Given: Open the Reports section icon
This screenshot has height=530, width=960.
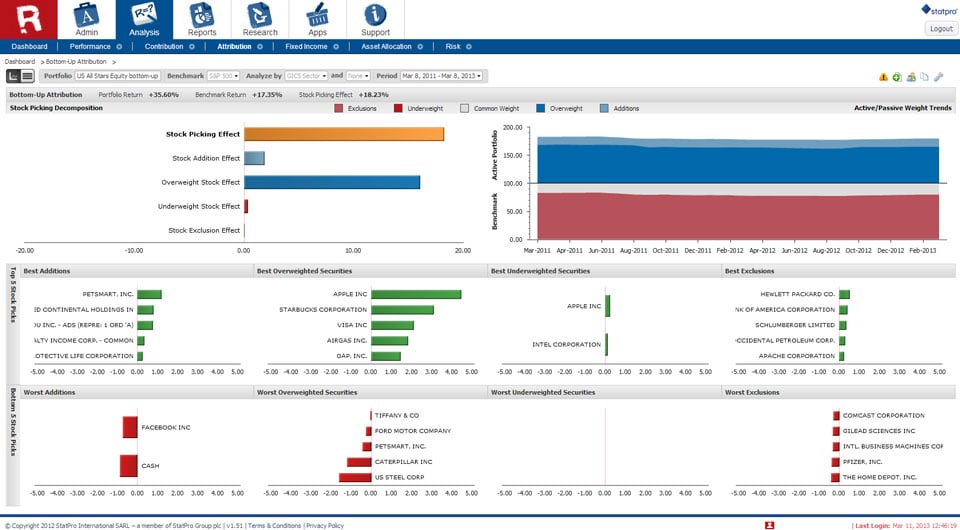Looking at the screenshot, I should click(x=202, y=15).
